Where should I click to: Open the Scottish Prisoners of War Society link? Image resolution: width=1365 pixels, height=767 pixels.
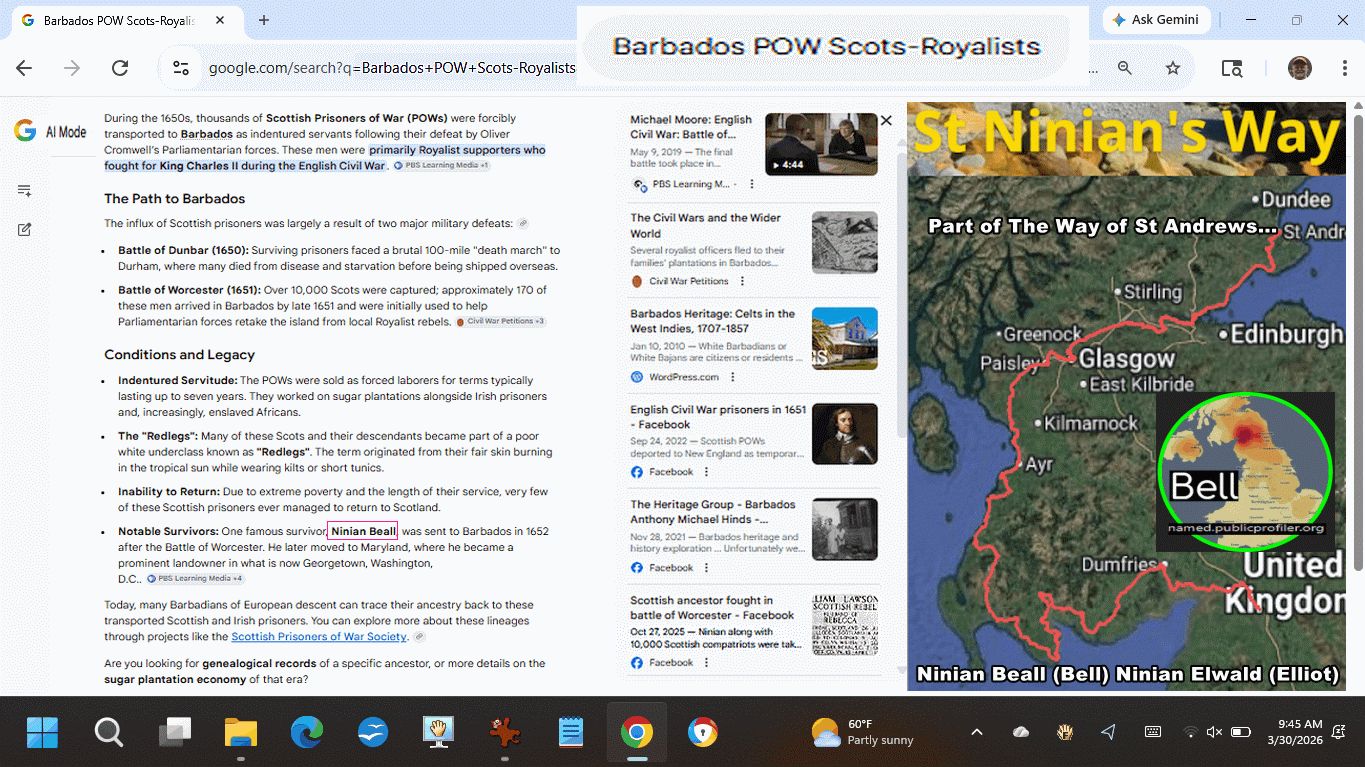319,637
